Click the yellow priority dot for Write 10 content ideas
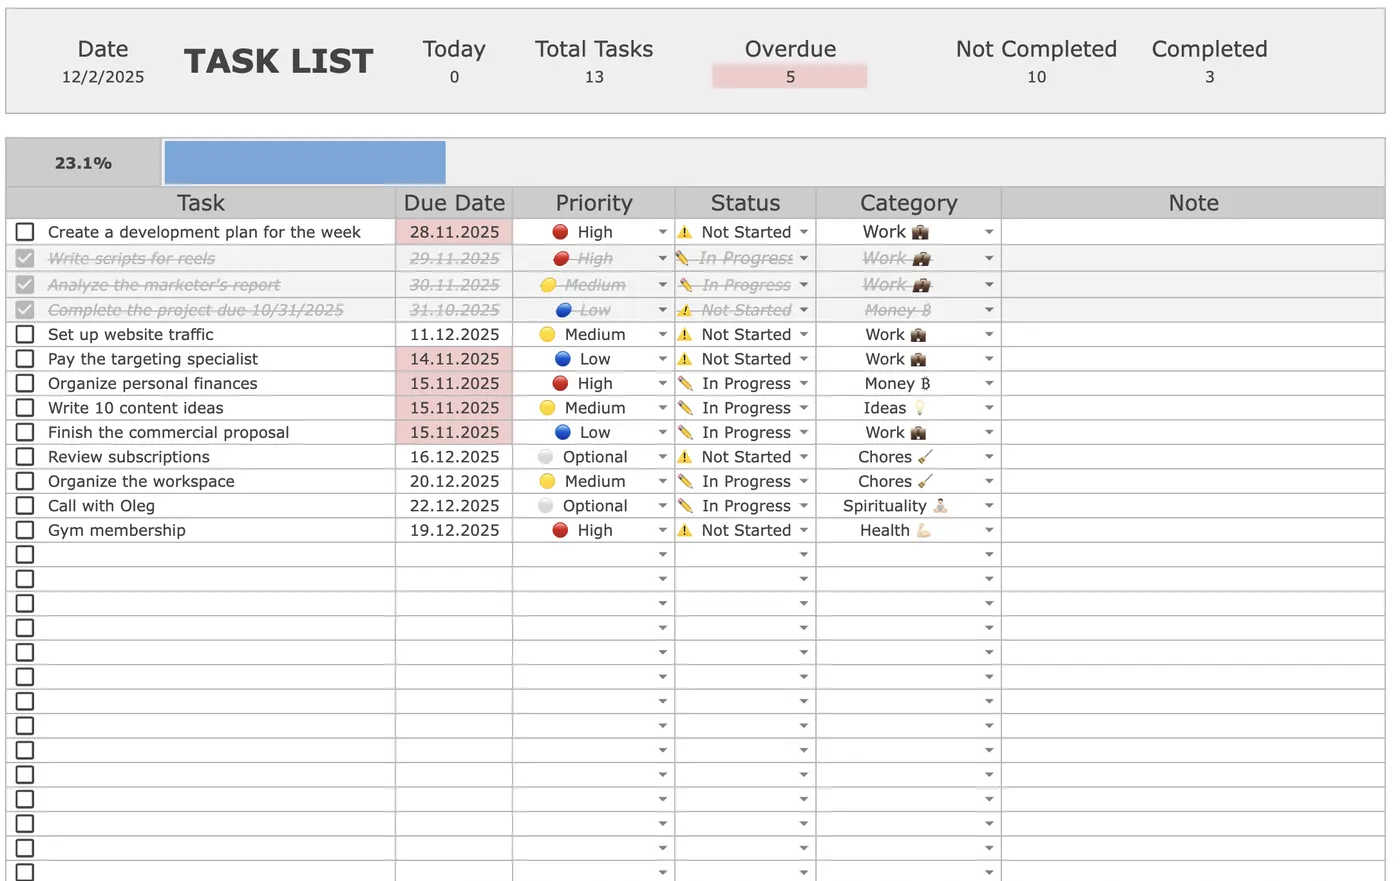 (547, 408)
